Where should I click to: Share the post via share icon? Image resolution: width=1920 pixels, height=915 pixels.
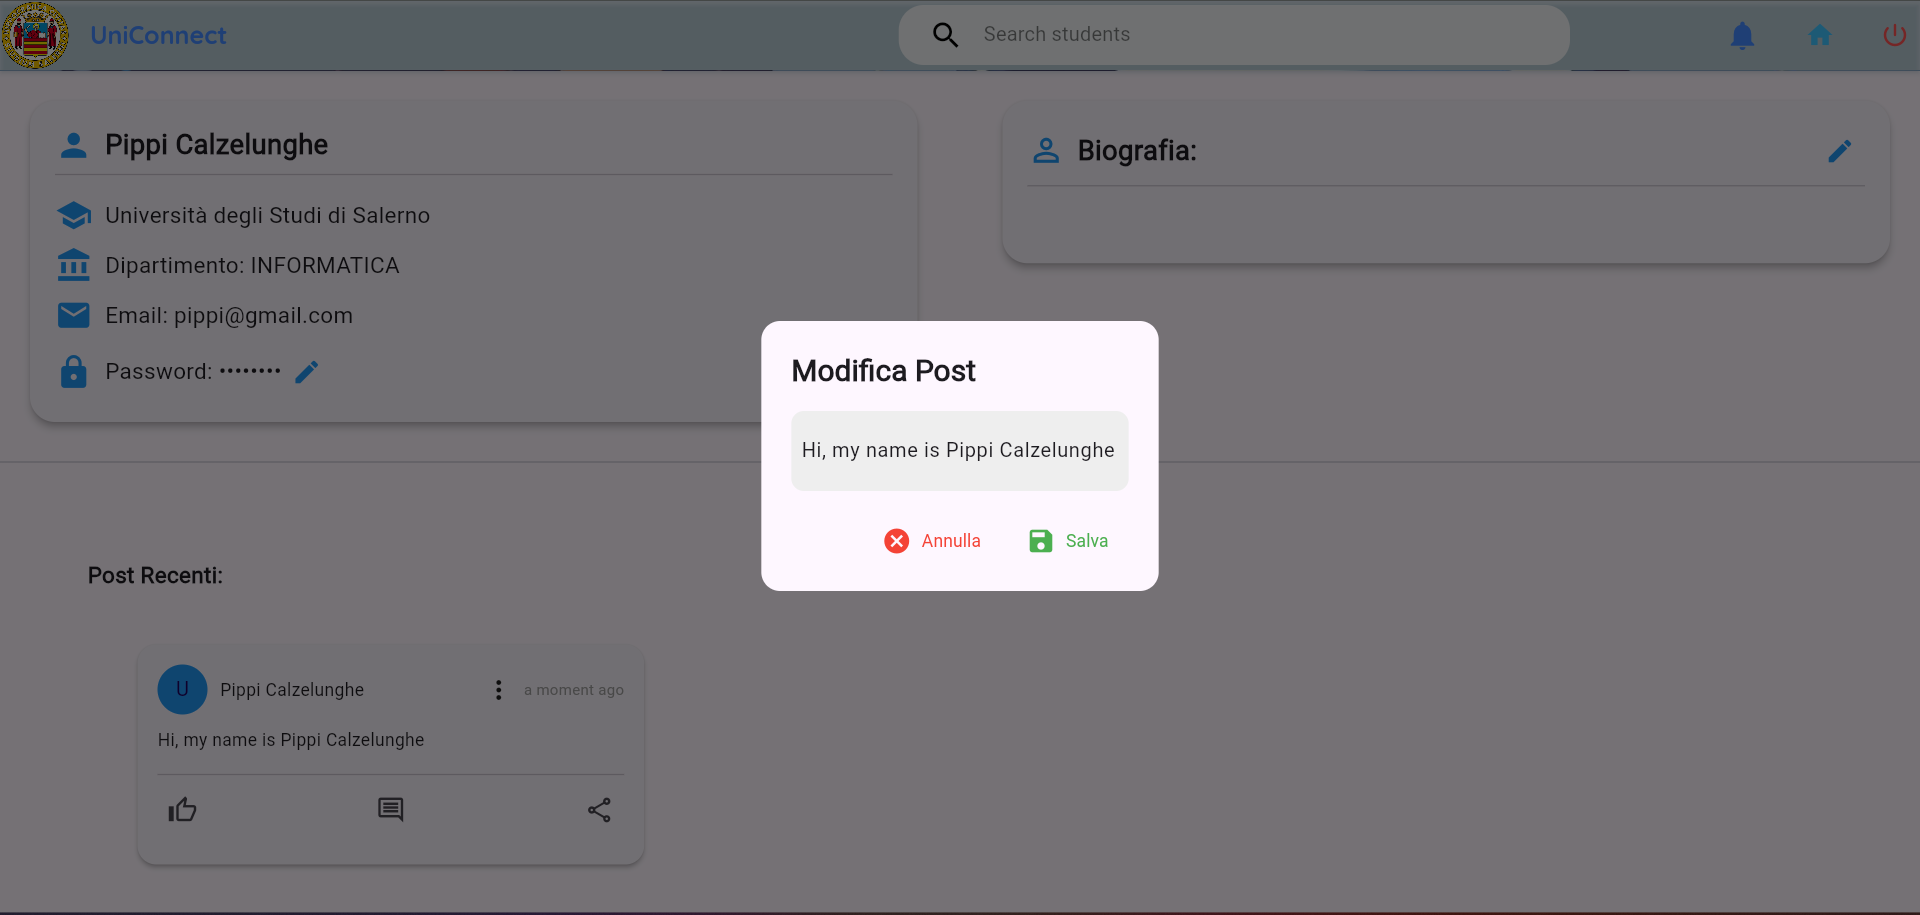coord(599,810)
